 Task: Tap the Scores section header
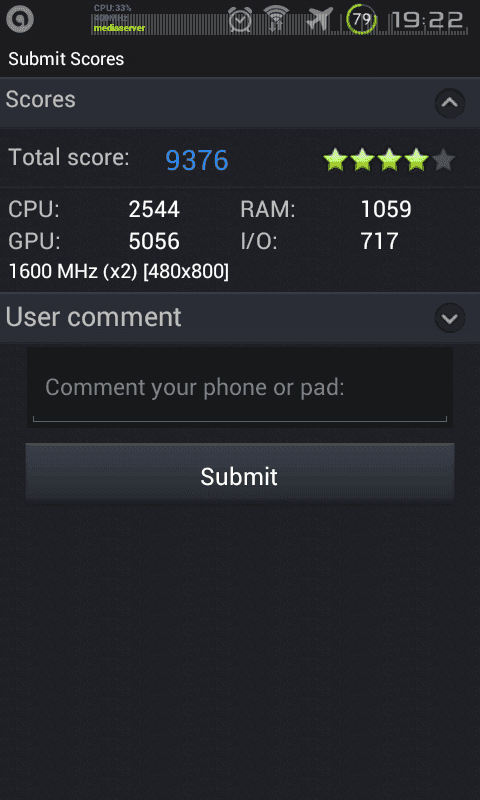tap(240, 102)
